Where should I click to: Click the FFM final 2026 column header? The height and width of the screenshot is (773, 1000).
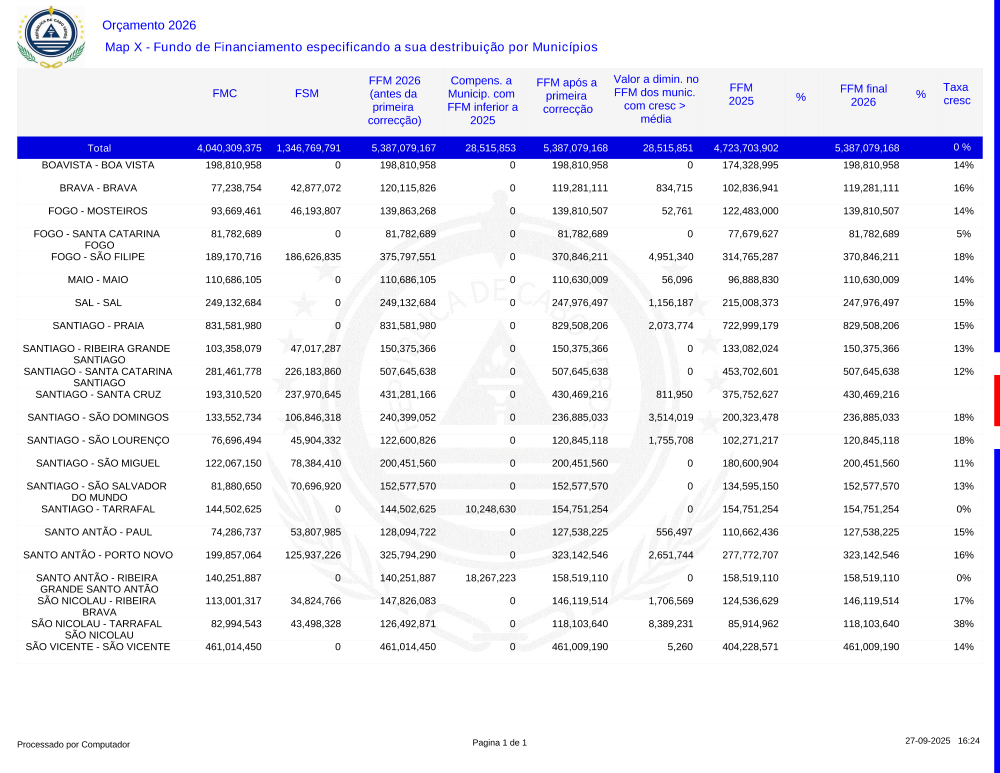click(863, 95)
